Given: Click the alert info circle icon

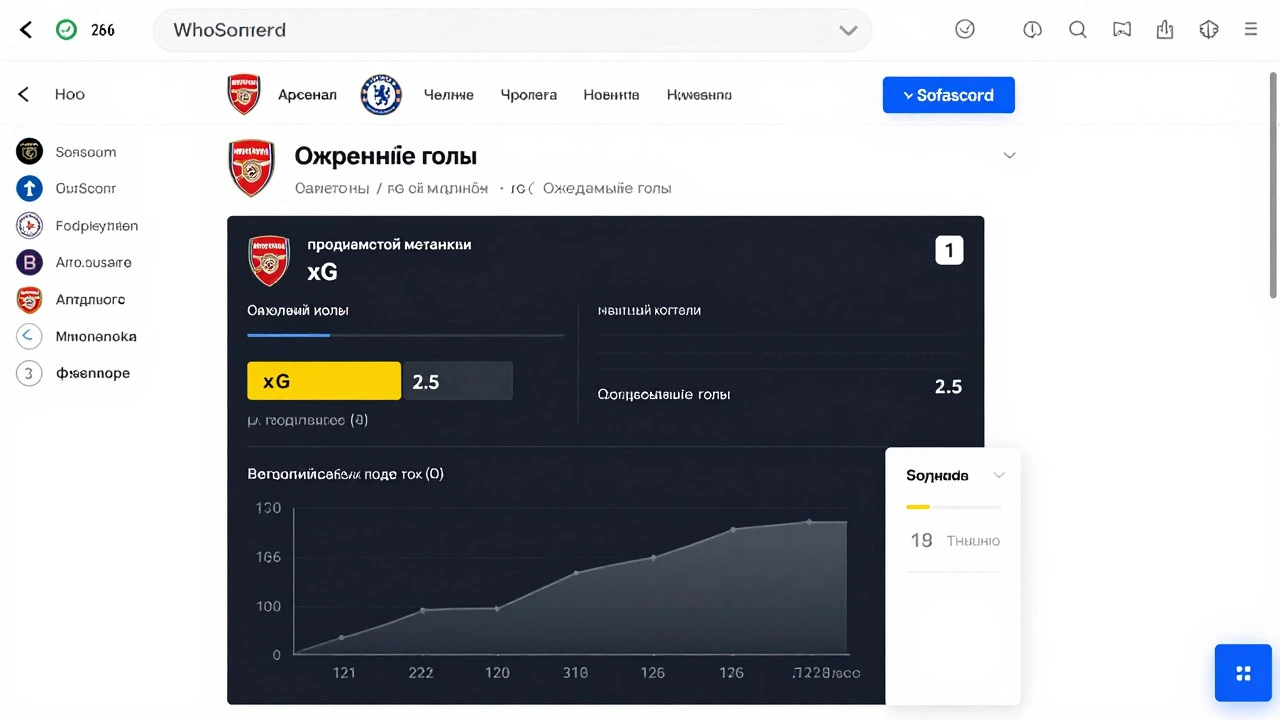Looking at the screenshot, I should (x=1033, y=30).
